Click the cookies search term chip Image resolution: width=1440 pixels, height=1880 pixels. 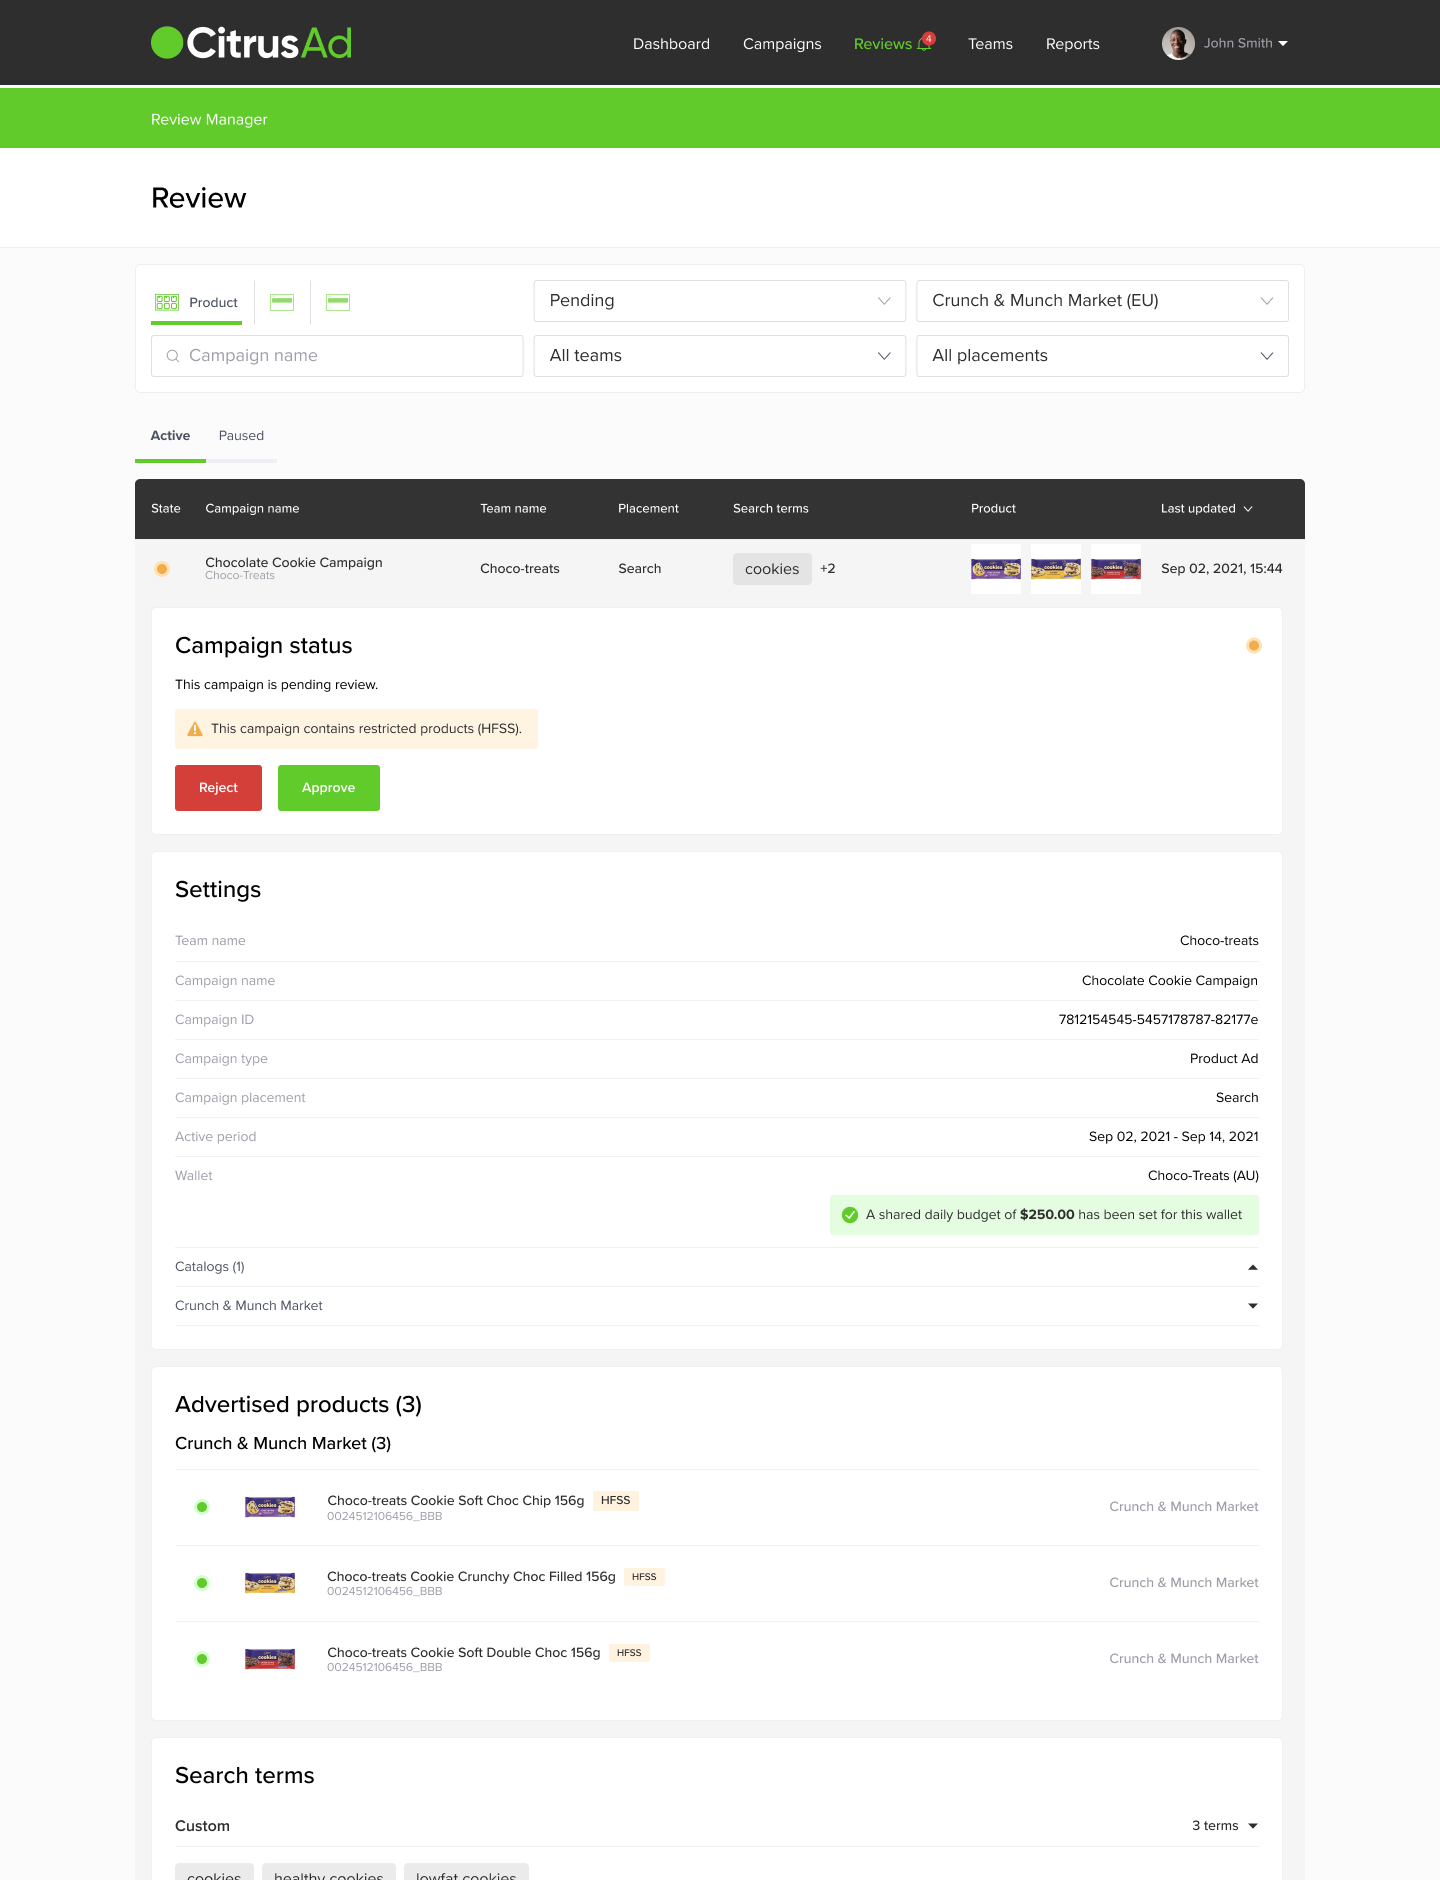click(x=772, y=569)
